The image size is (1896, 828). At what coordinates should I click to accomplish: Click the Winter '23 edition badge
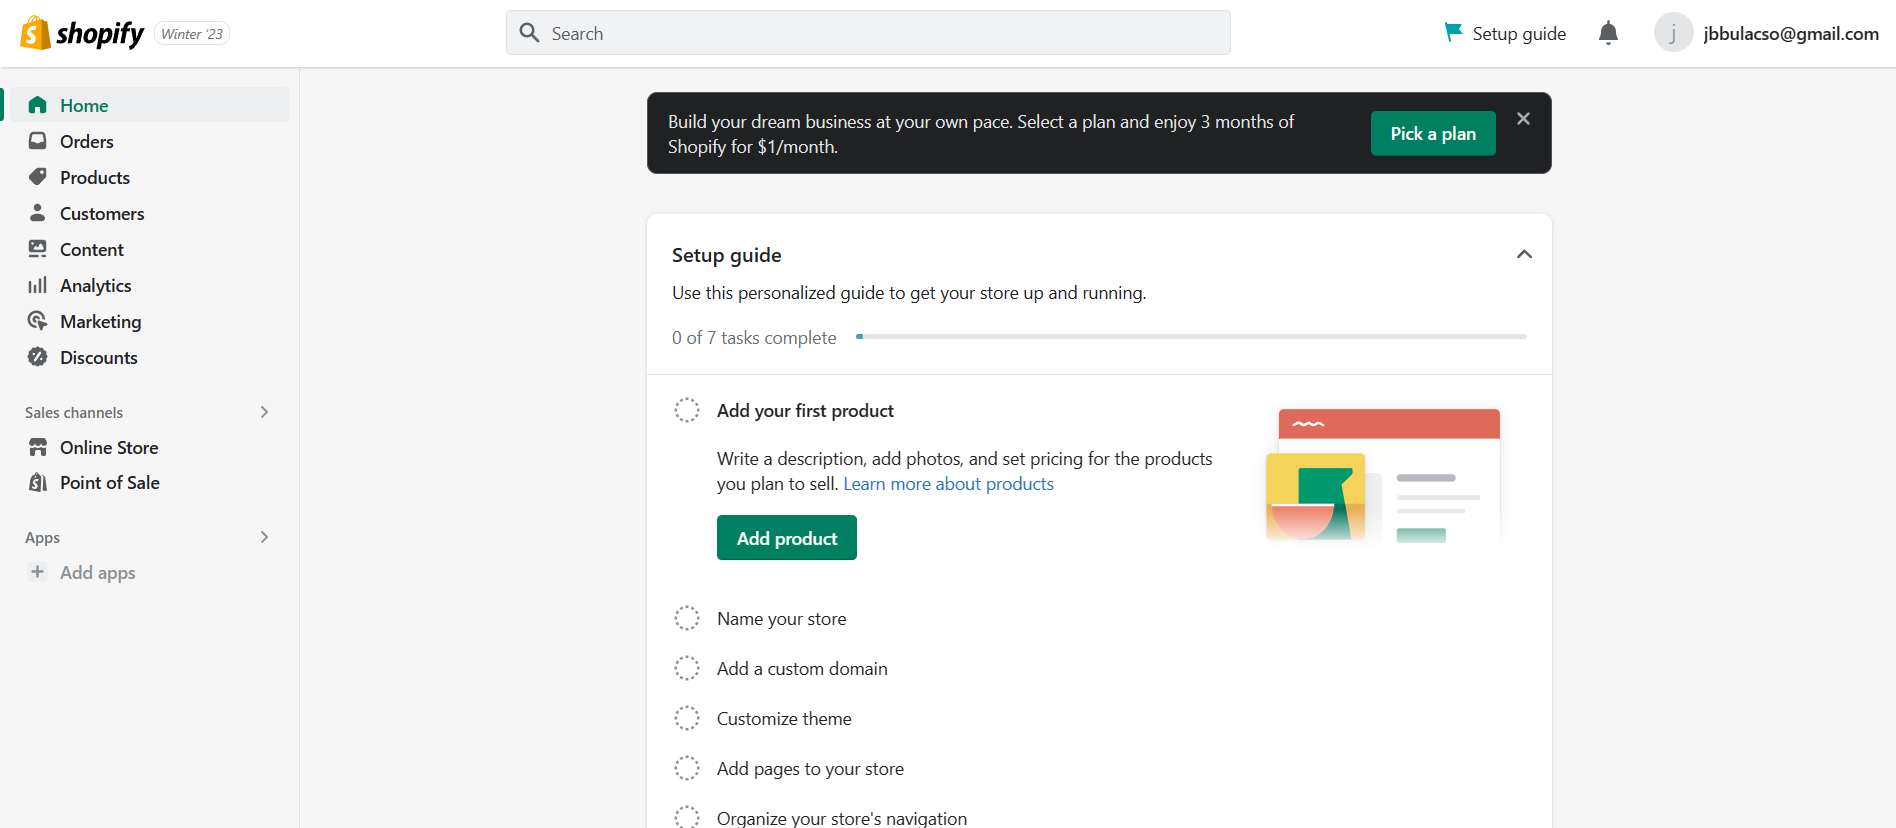[192, 34]
